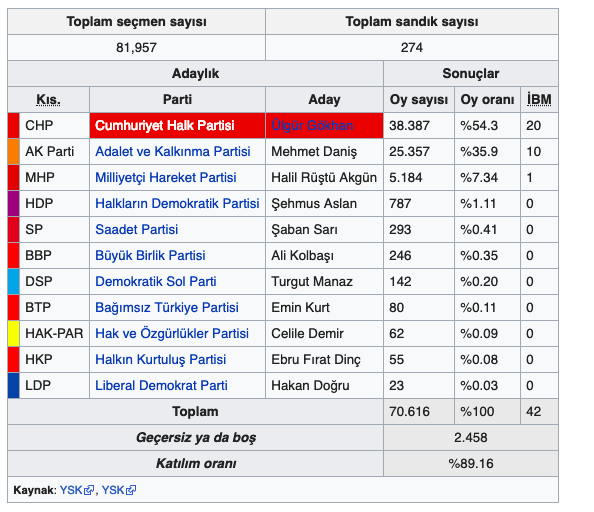Open Hak ve Özgürlükler Partisi link
Viewport: 594px width, 512px height.
coord(172,333)
